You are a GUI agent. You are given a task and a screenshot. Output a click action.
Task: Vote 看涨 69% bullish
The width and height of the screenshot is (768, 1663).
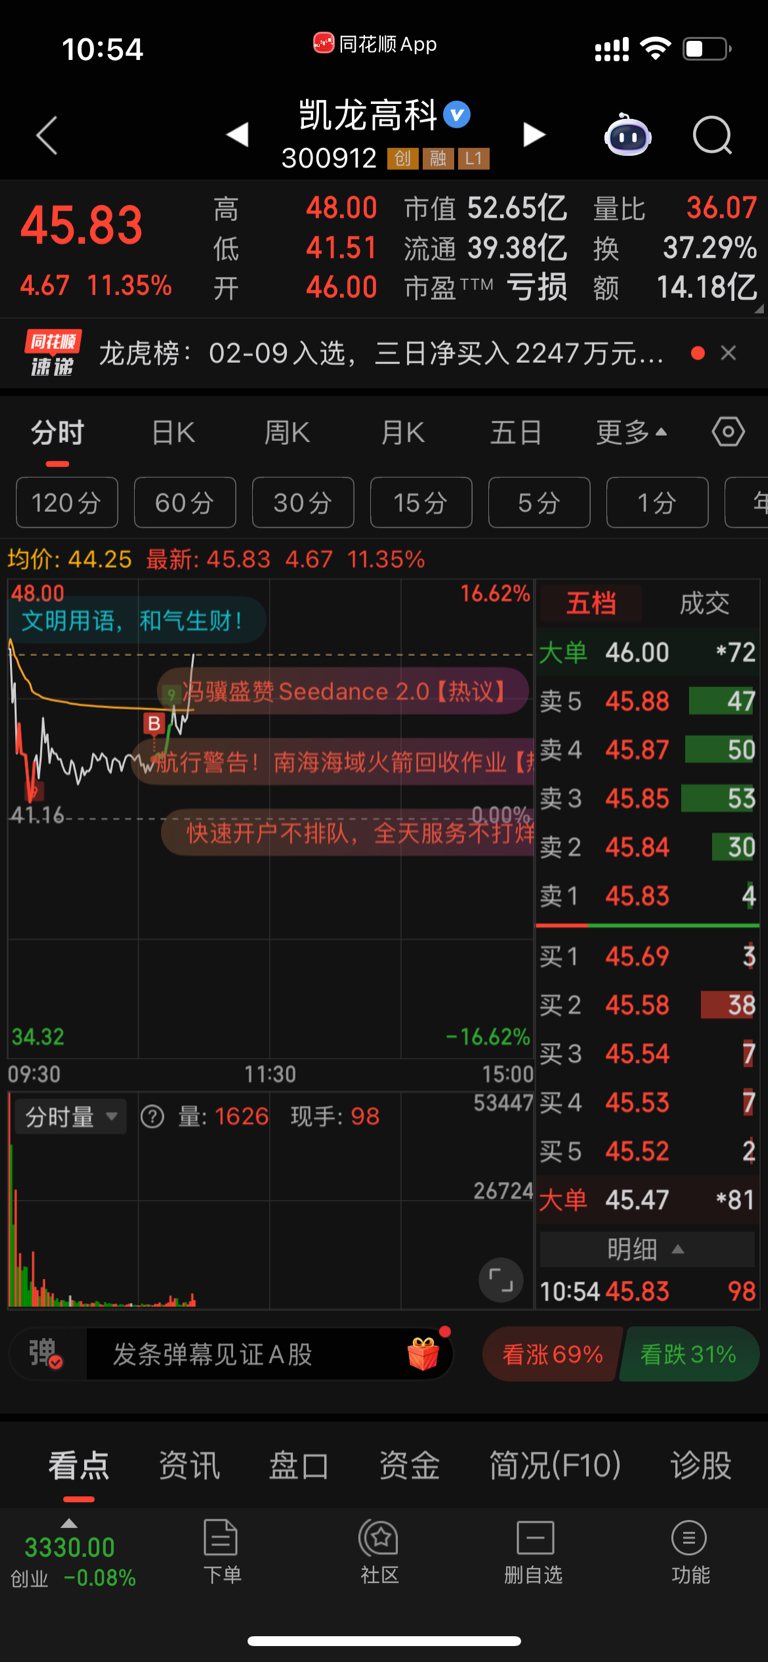pyautogui.click(x=552, y=1354)
